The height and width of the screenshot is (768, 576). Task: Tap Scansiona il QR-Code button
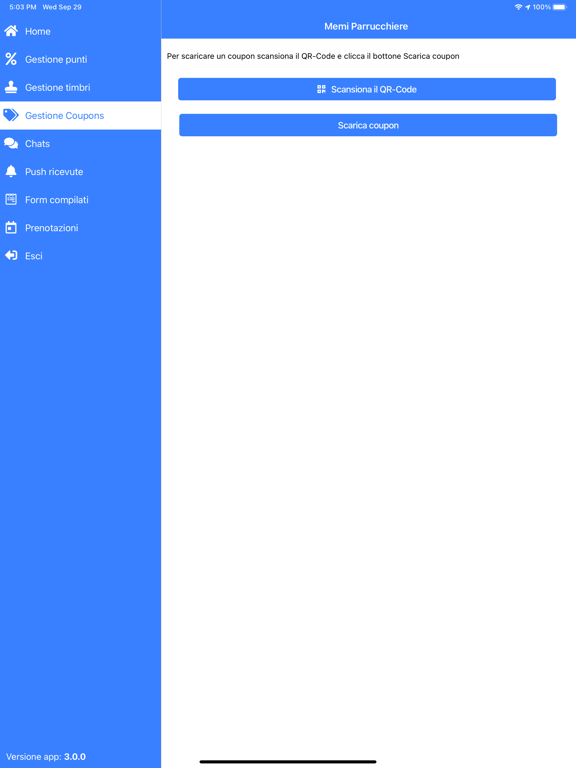pos(367,89)
